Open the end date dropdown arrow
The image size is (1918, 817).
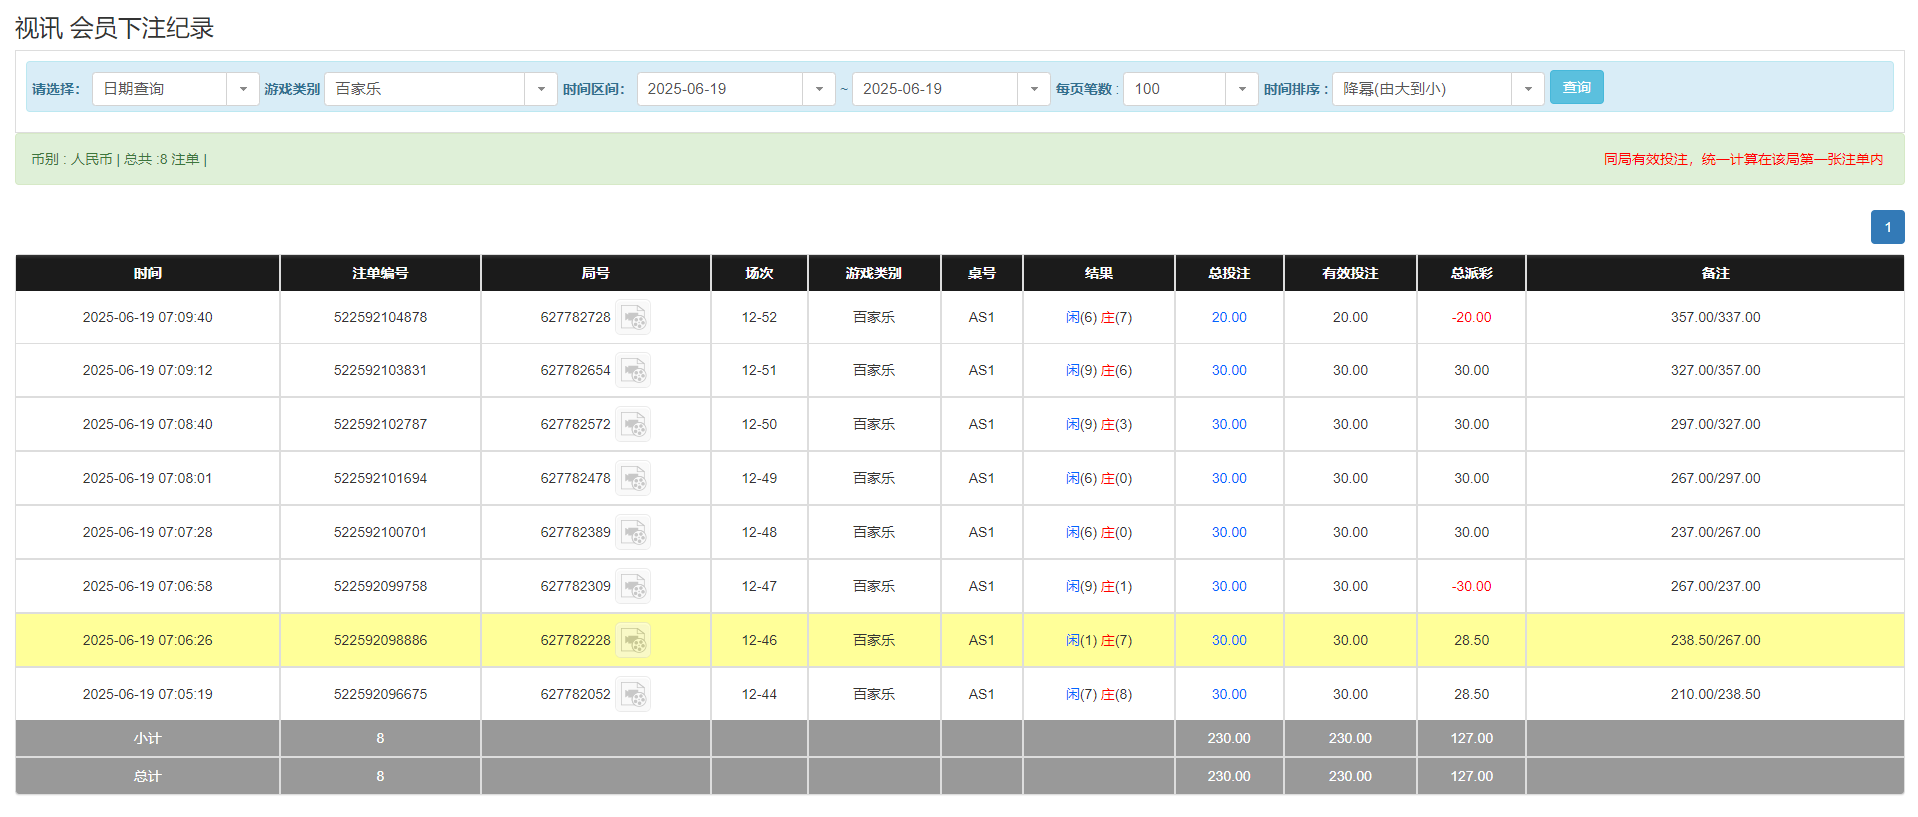coord(1033,89)
